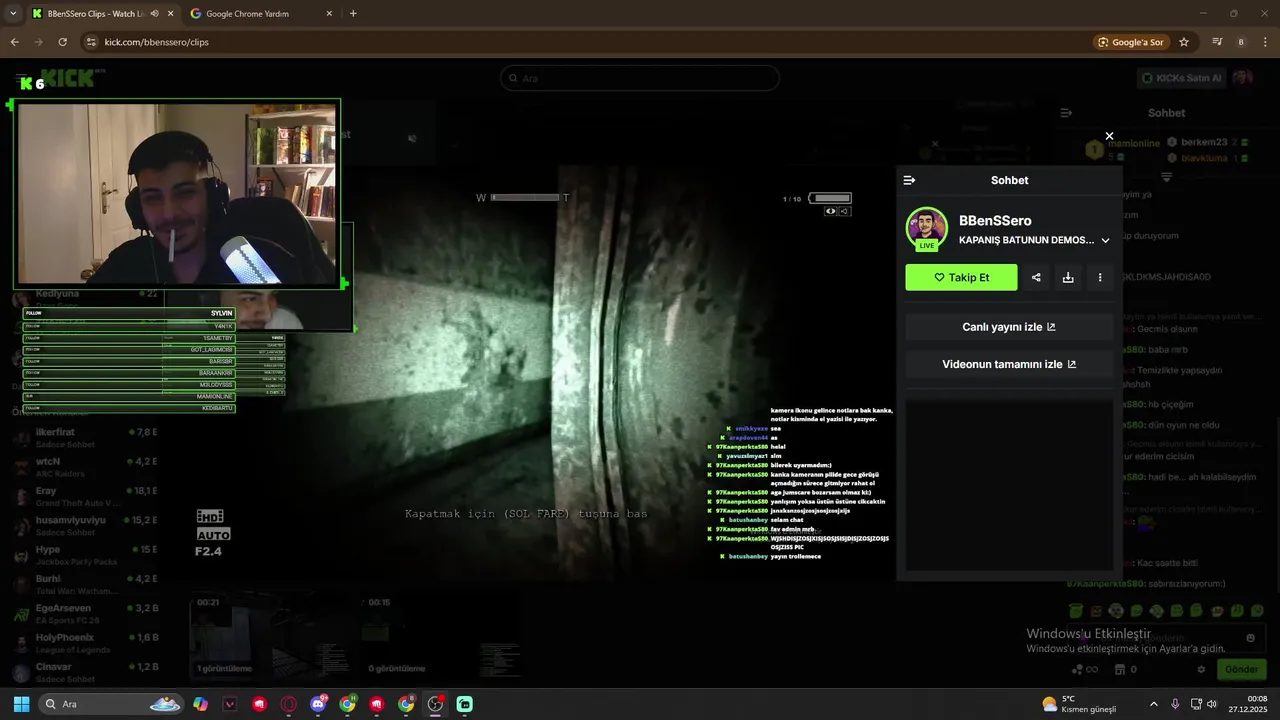Image resolution: width=1280 pixels, height=720 pixels.
Task: Reload the Kick page
Action: 62,42
